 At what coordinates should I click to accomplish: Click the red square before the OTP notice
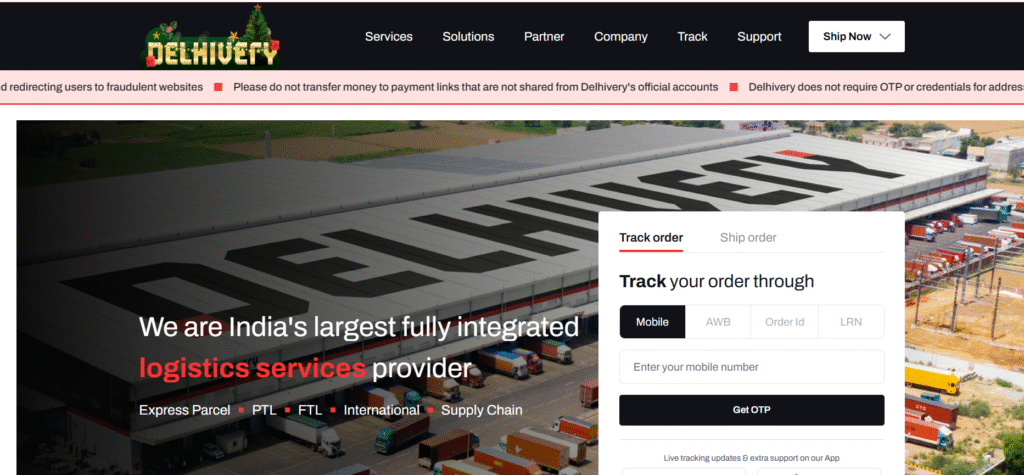[x=733, y=88]
